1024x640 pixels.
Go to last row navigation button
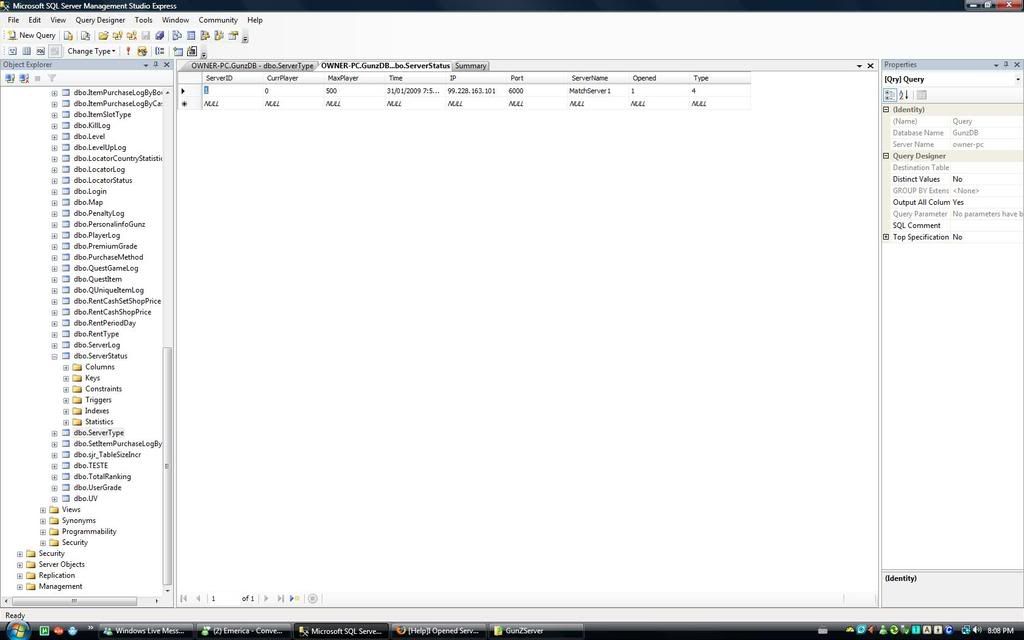click(280, 598)
